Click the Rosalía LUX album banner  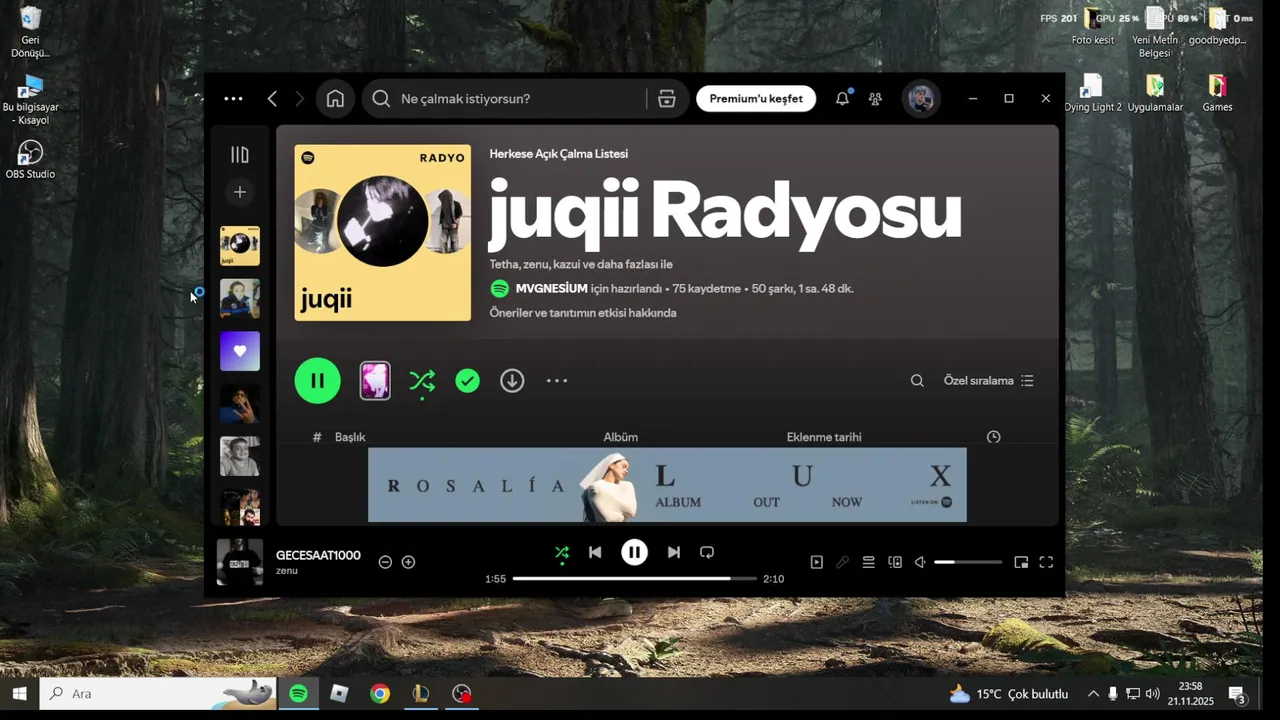(x=667, y=485)
